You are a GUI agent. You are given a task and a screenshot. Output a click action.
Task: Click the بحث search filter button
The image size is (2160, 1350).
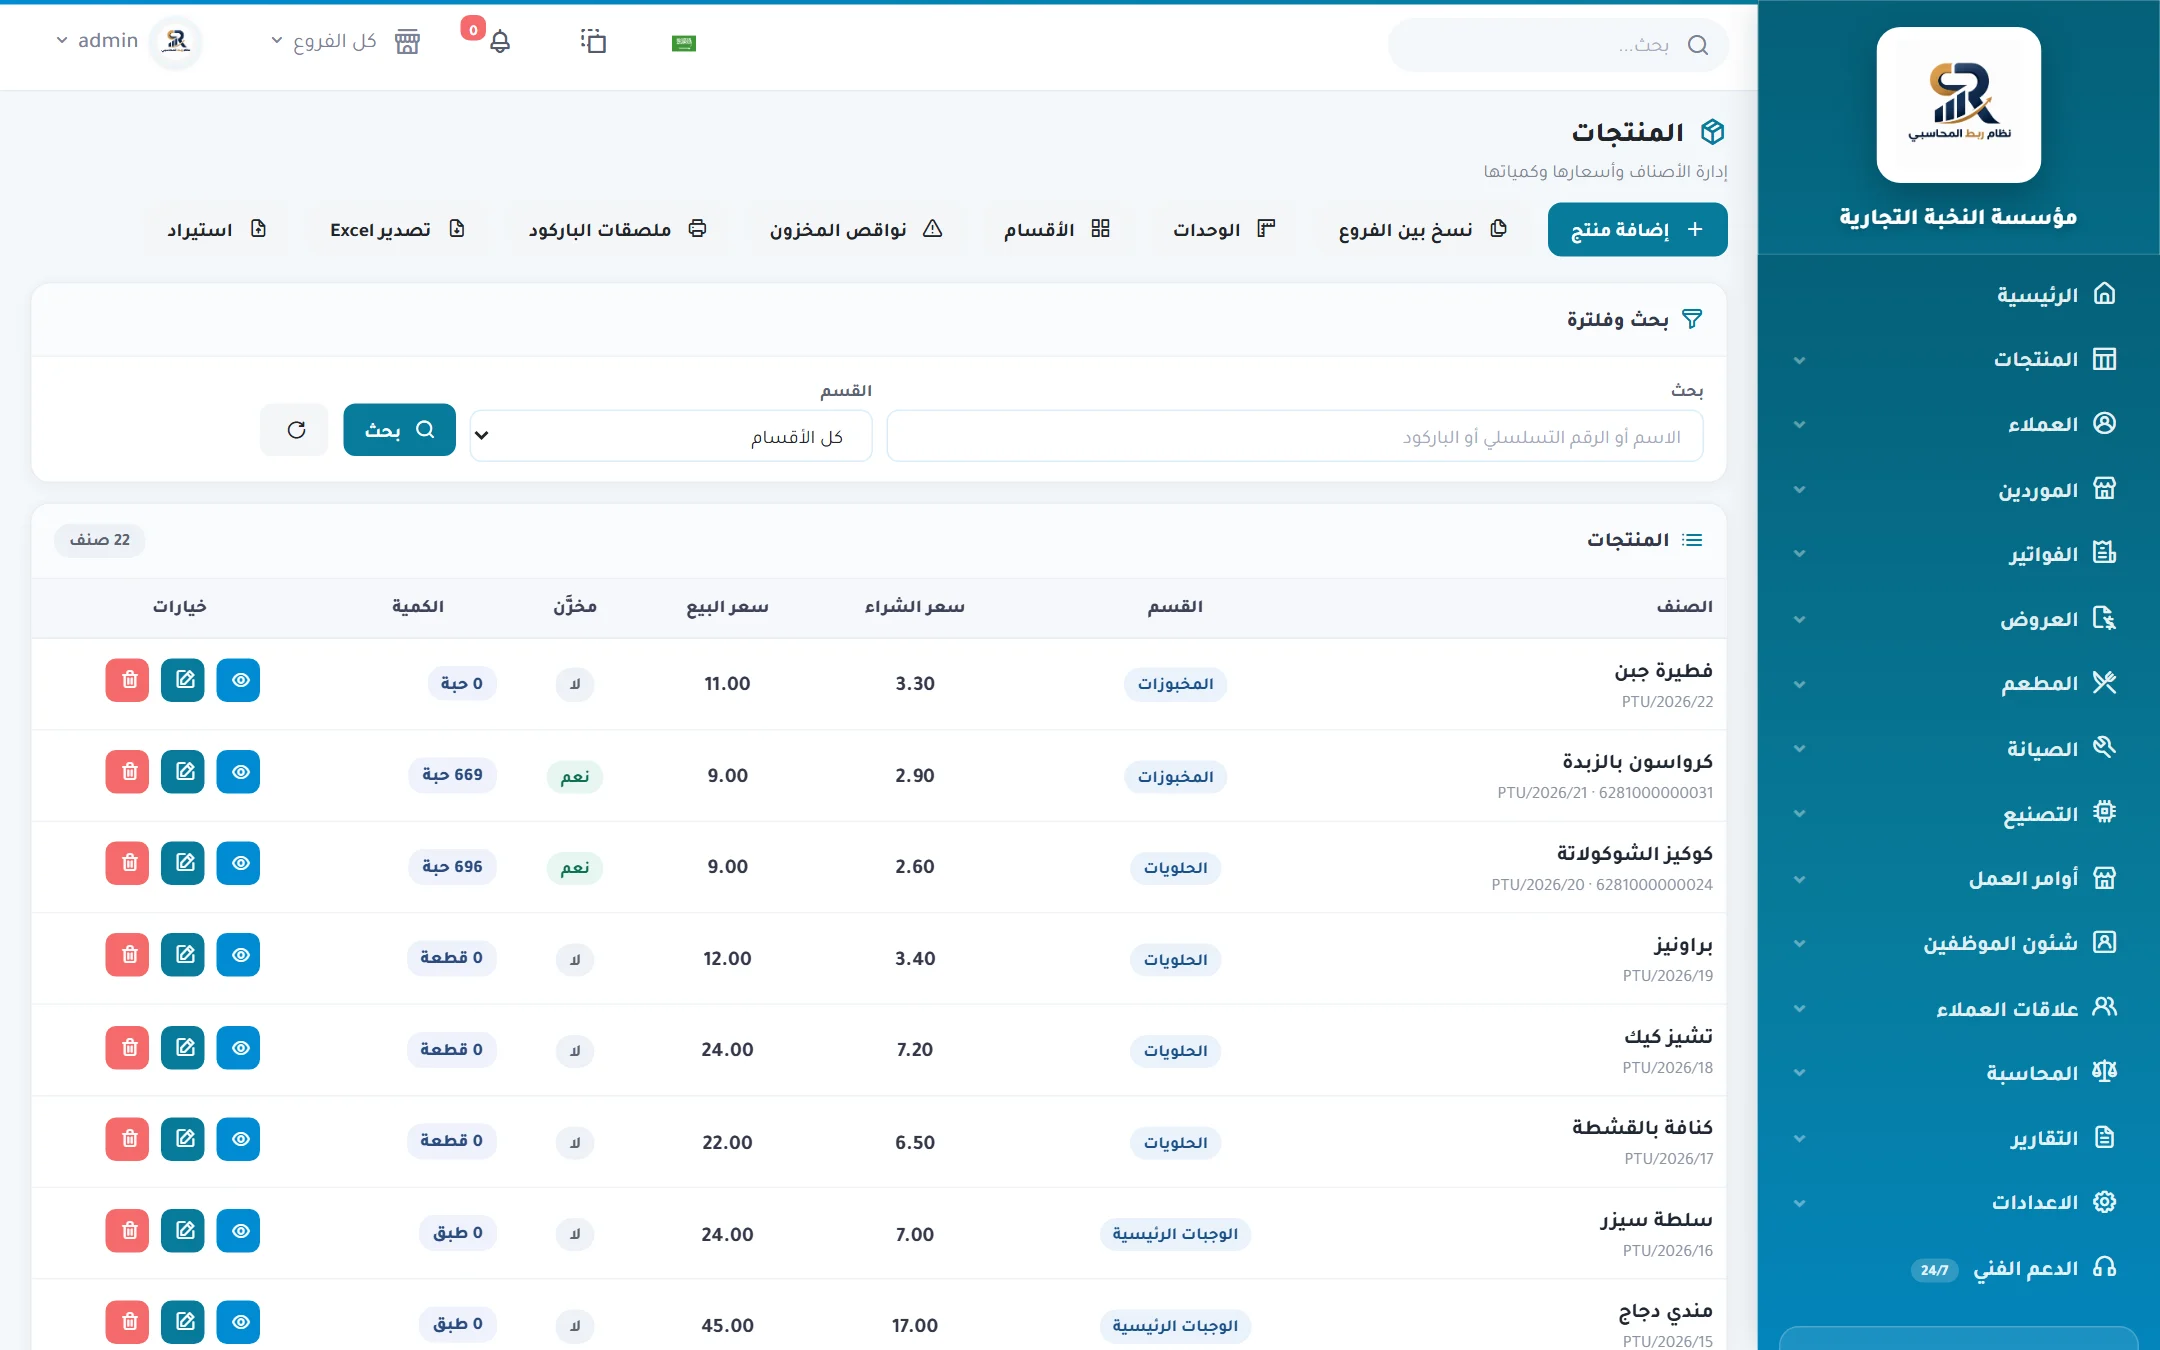pos(399,430)
